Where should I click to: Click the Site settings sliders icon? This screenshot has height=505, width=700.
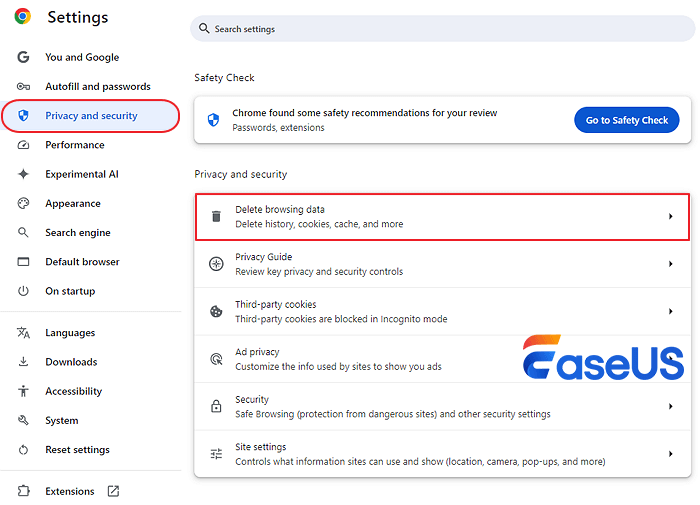216,454
